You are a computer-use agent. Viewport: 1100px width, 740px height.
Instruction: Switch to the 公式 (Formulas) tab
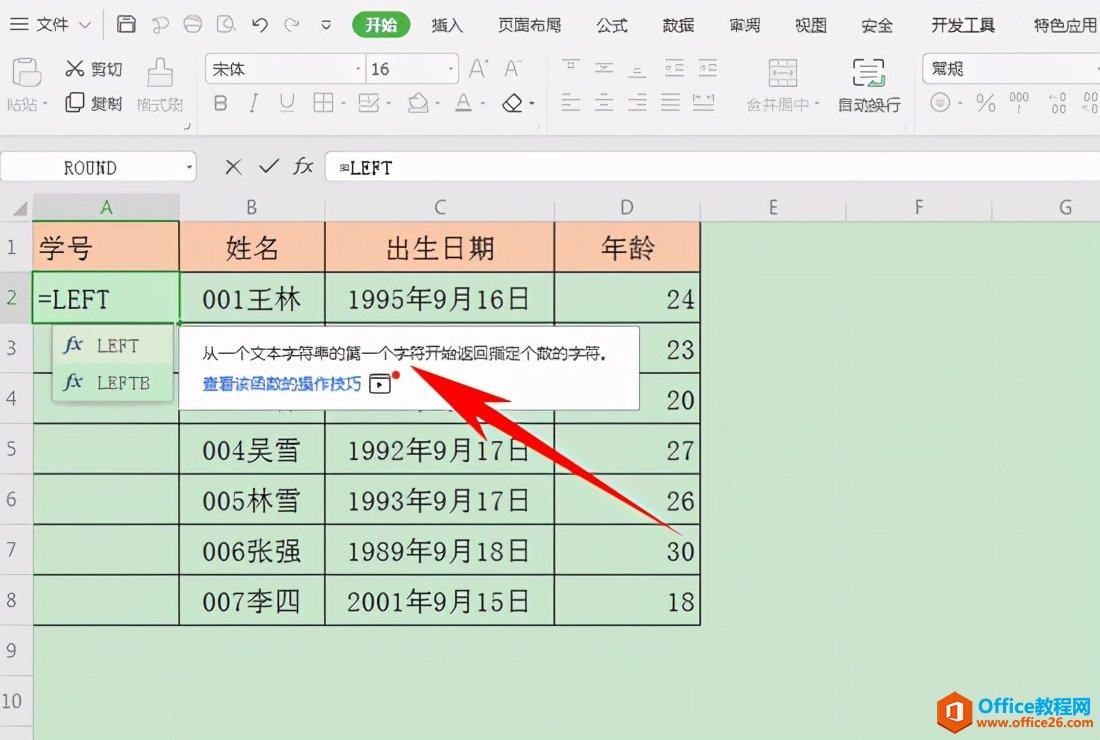pos(612,25)
